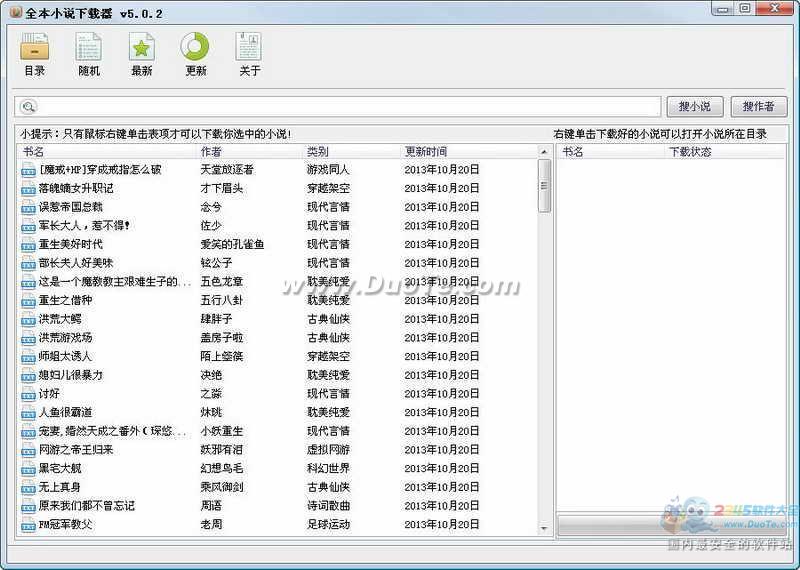Open the 关于 about toolbar icon
Image resolution: width=800 pixels, height=570 pixels.
tap(249, 54)
